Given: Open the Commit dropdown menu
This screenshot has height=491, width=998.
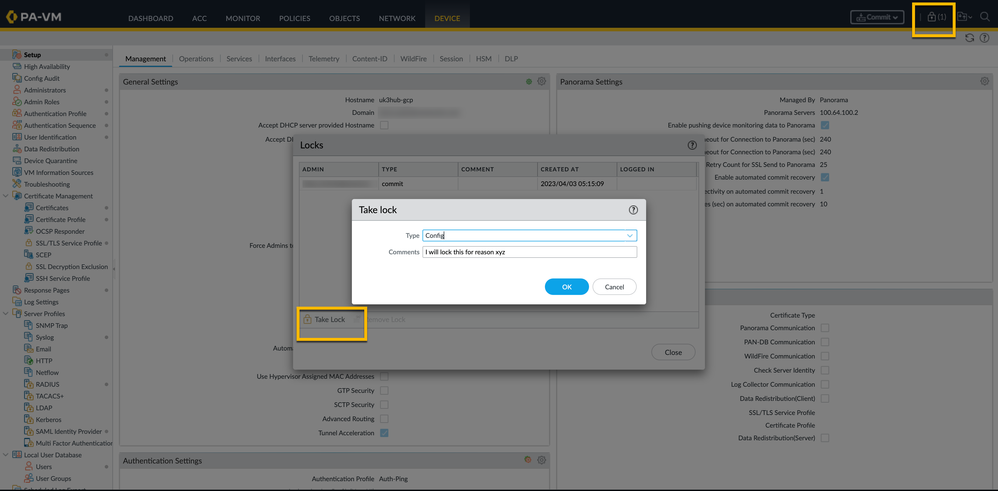Looking at the screenshot, I should [877, 17].
